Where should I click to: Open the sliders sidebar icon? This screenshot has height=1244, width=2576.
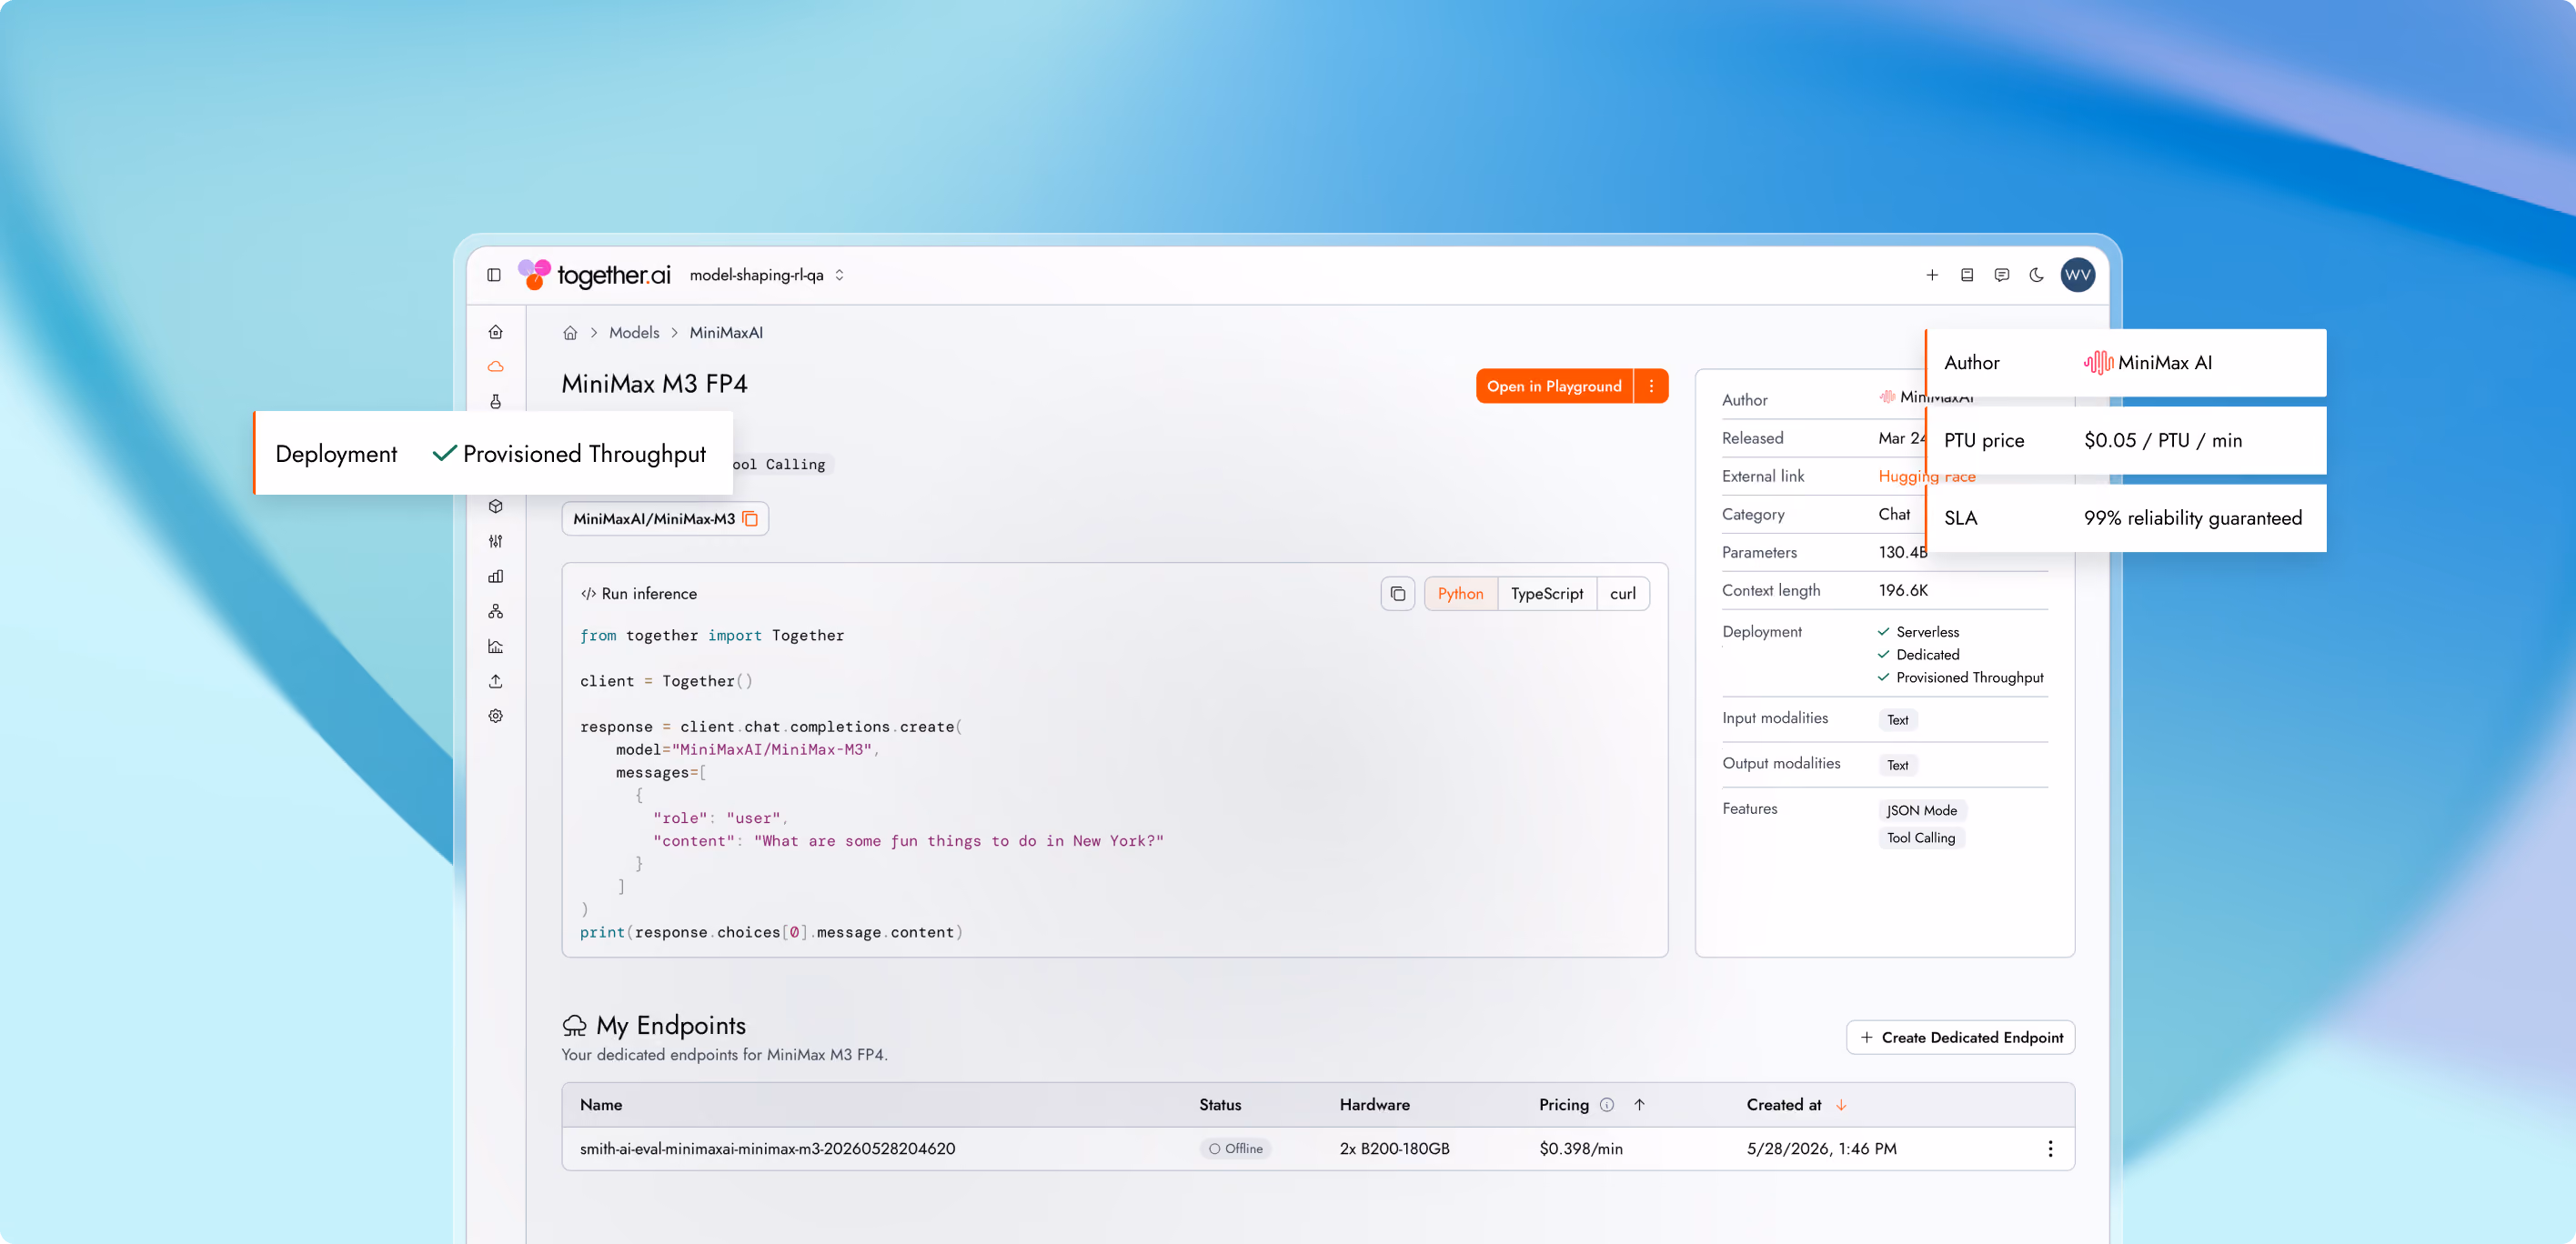pyautogui.click(x=496, y=541)
